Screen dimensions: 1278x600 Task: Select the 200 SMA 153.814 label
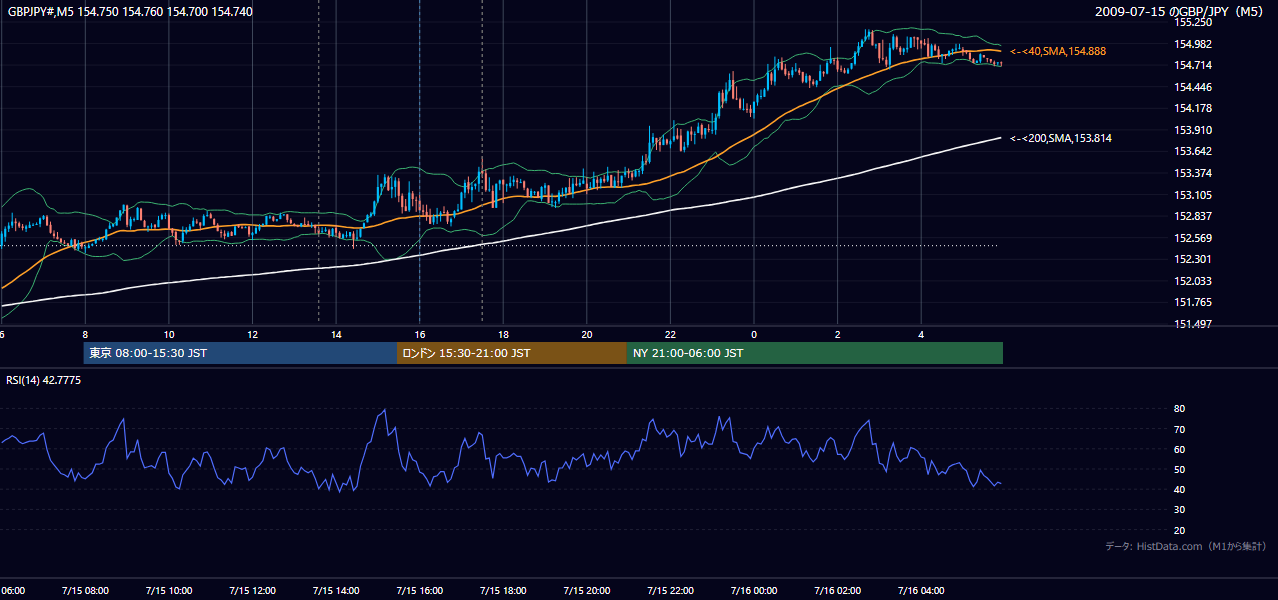(1061, 138)
